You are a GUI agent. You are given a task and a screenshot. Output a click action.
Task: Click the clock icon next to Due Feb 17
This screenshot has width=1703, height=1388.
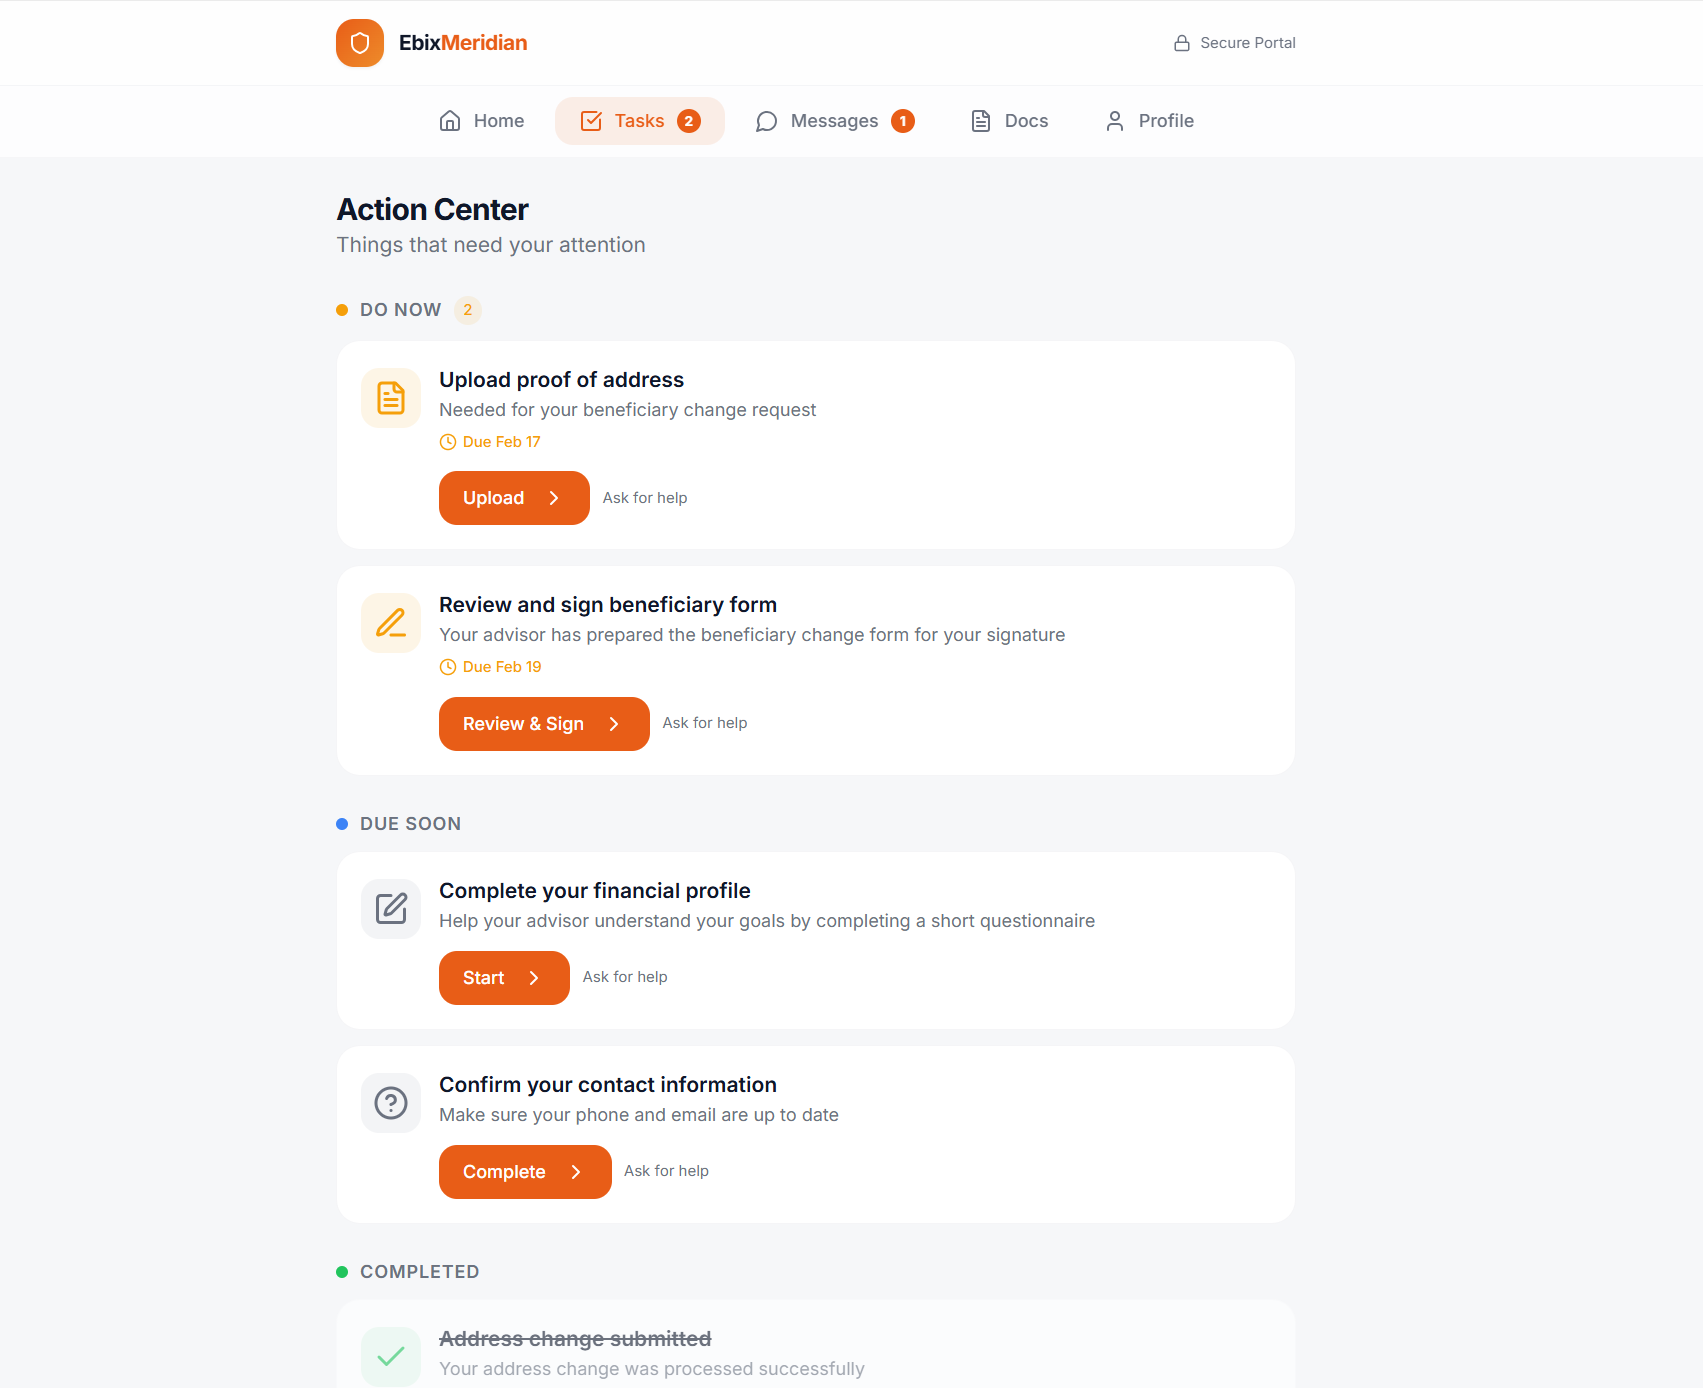pyautogui.click(x=448, y=442)
